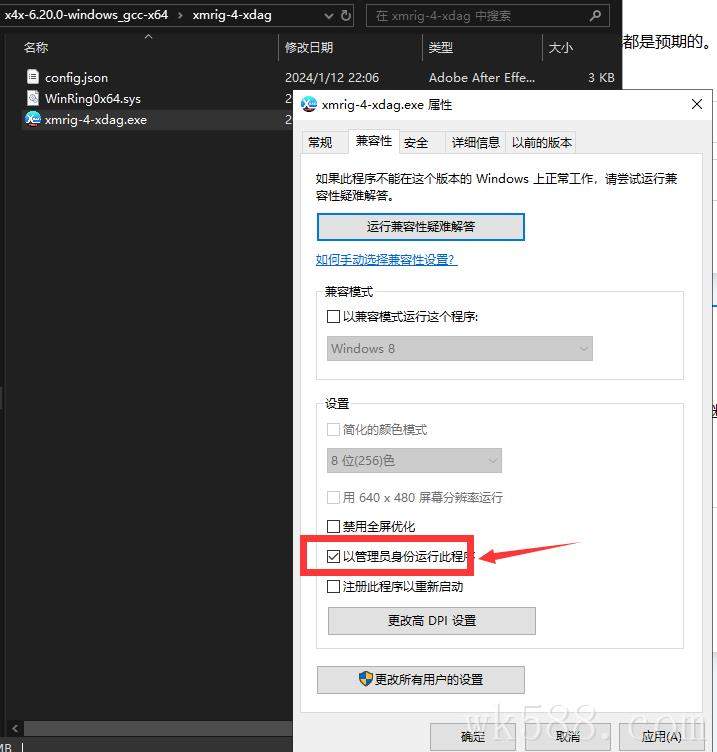Click the horizontal scrollbar in file list

click(158, 728)
